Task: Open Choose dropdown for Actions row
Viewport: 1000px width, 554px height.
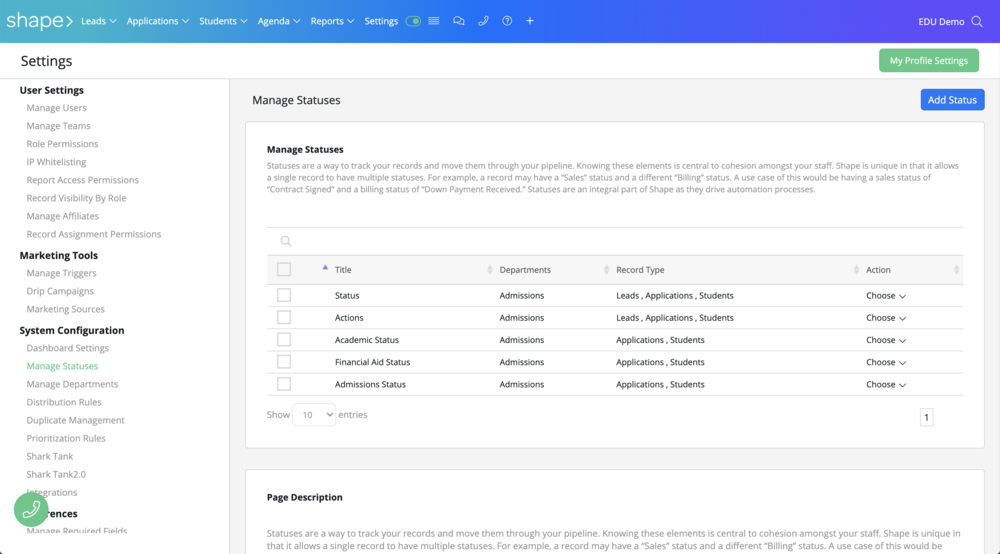Action: [x=886, y=318]
